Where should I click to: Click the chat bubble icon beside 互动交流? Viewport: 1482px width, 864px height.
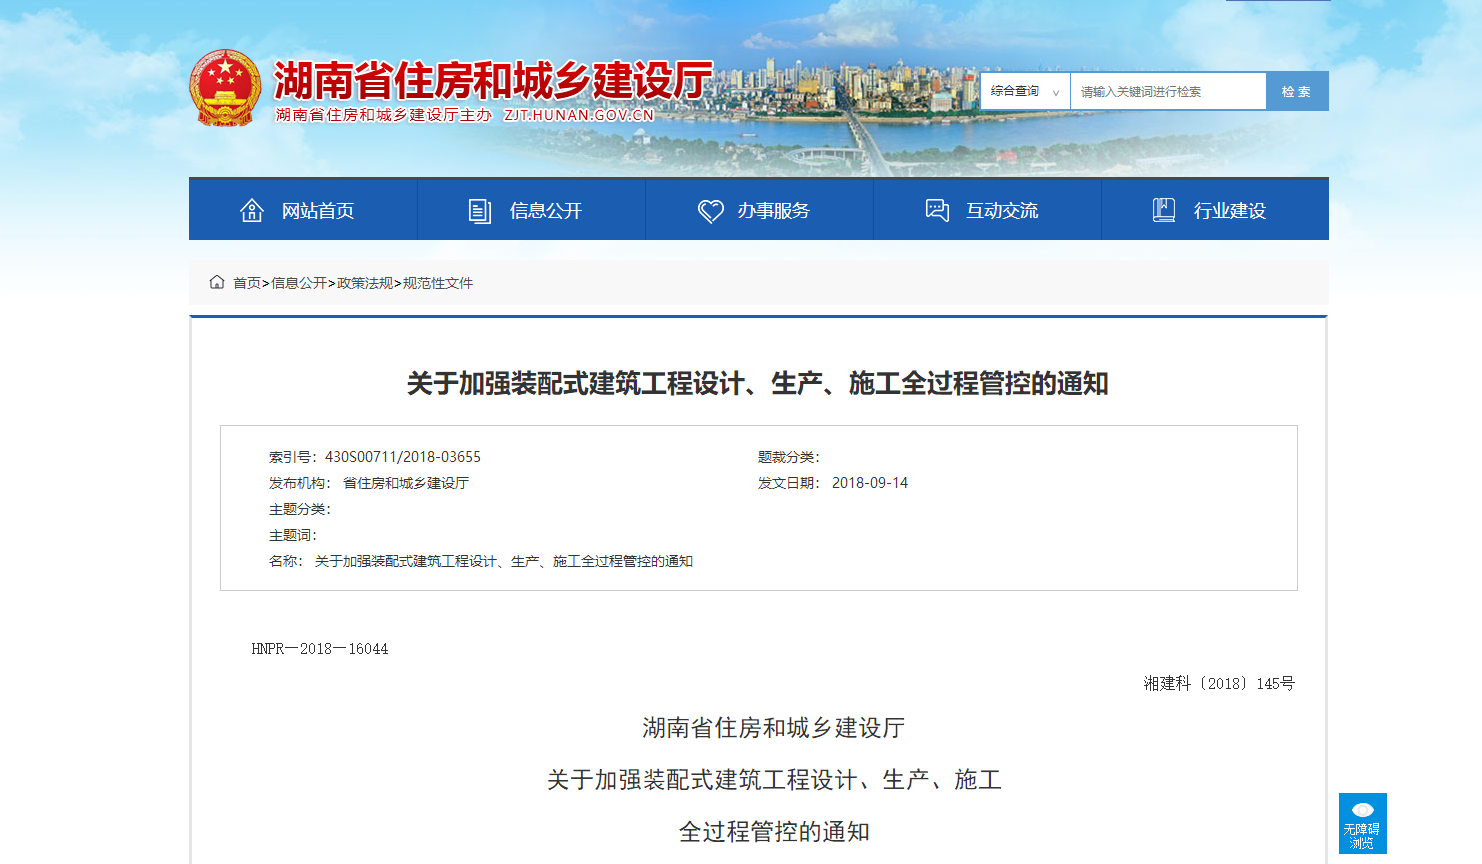pos(937,210)
